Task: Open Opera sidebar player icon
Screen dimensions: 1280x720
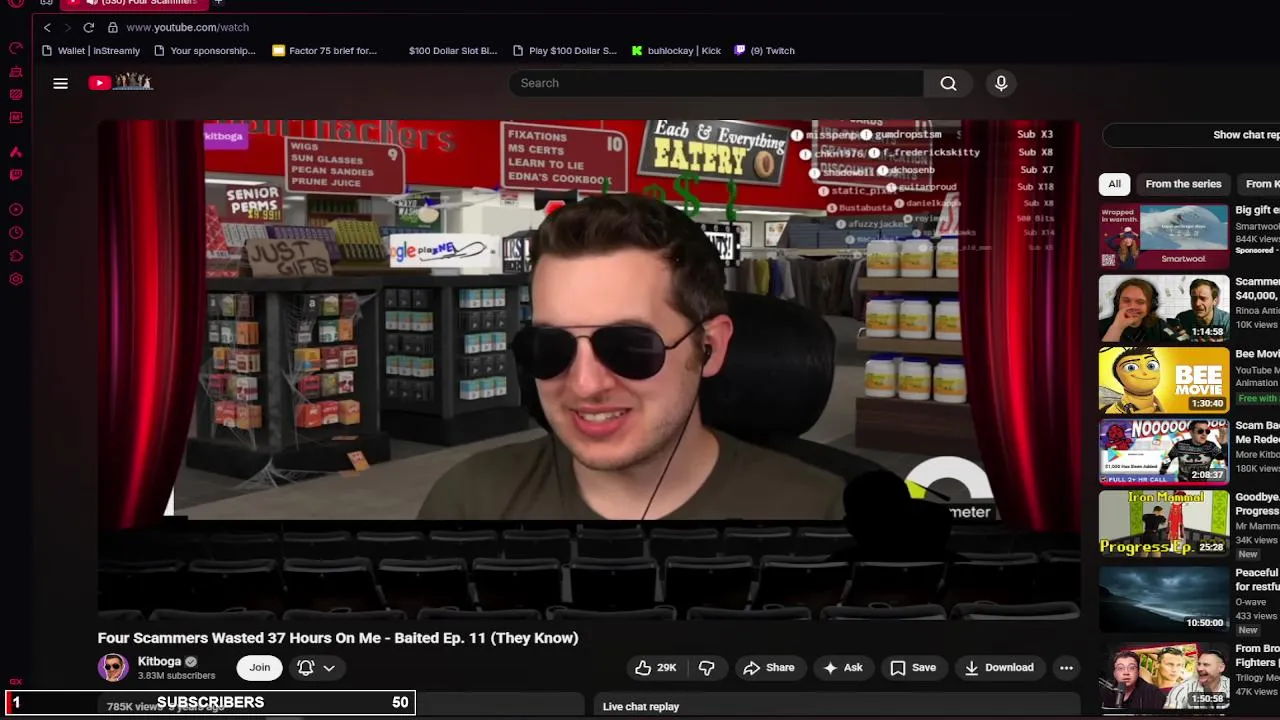Action: [16, 210]
